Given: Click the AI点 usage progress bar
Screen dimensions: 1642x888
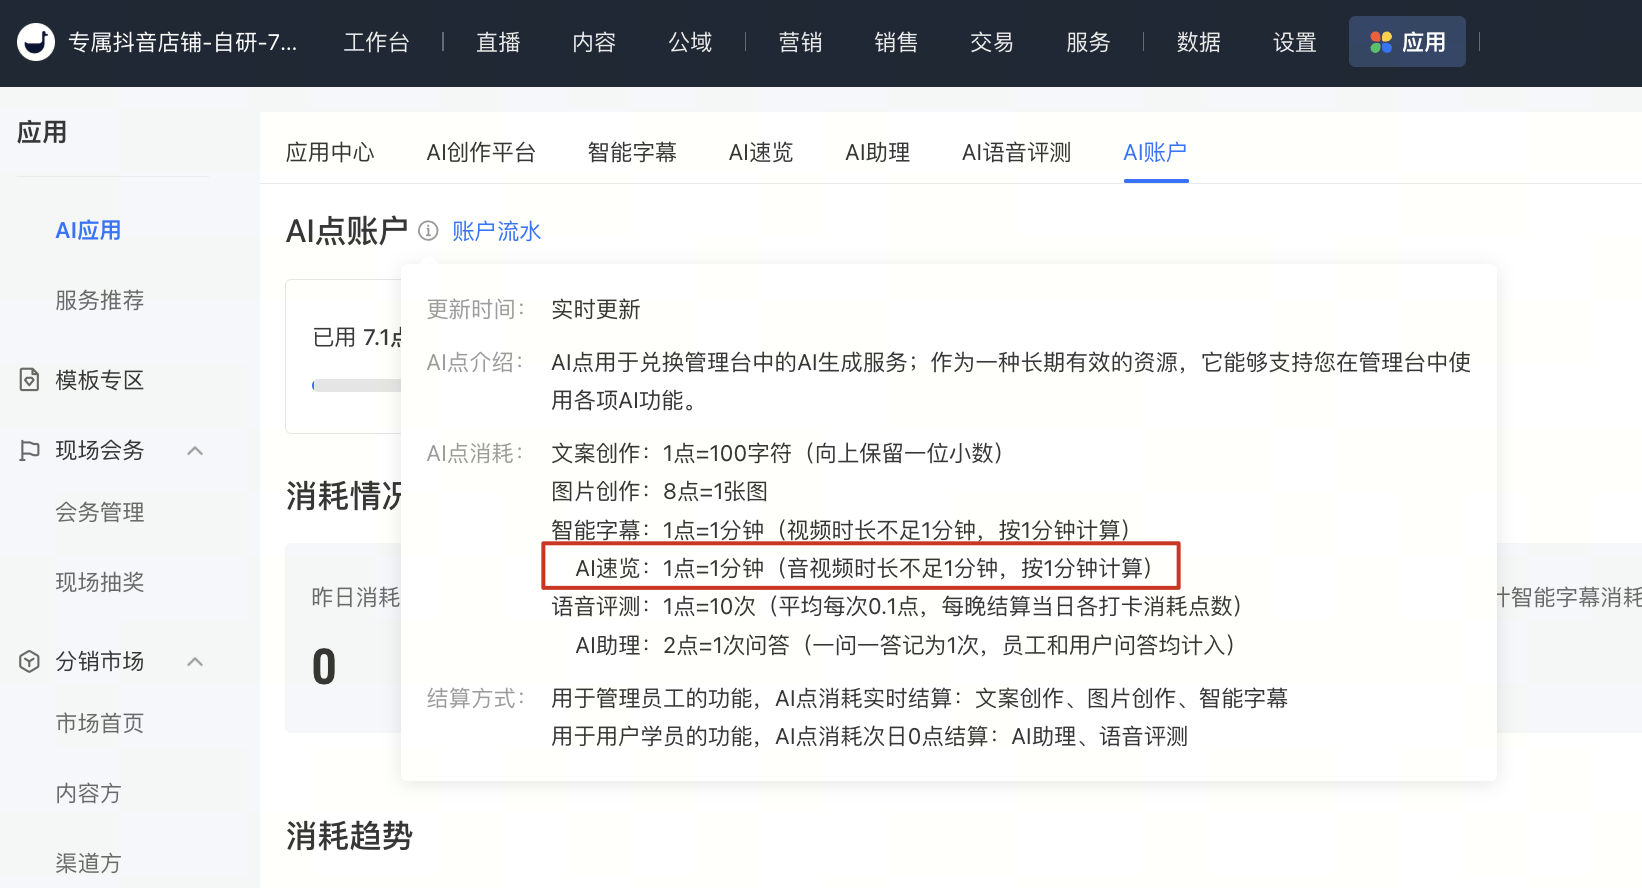Looking at the screenshot, I should 357,385.
